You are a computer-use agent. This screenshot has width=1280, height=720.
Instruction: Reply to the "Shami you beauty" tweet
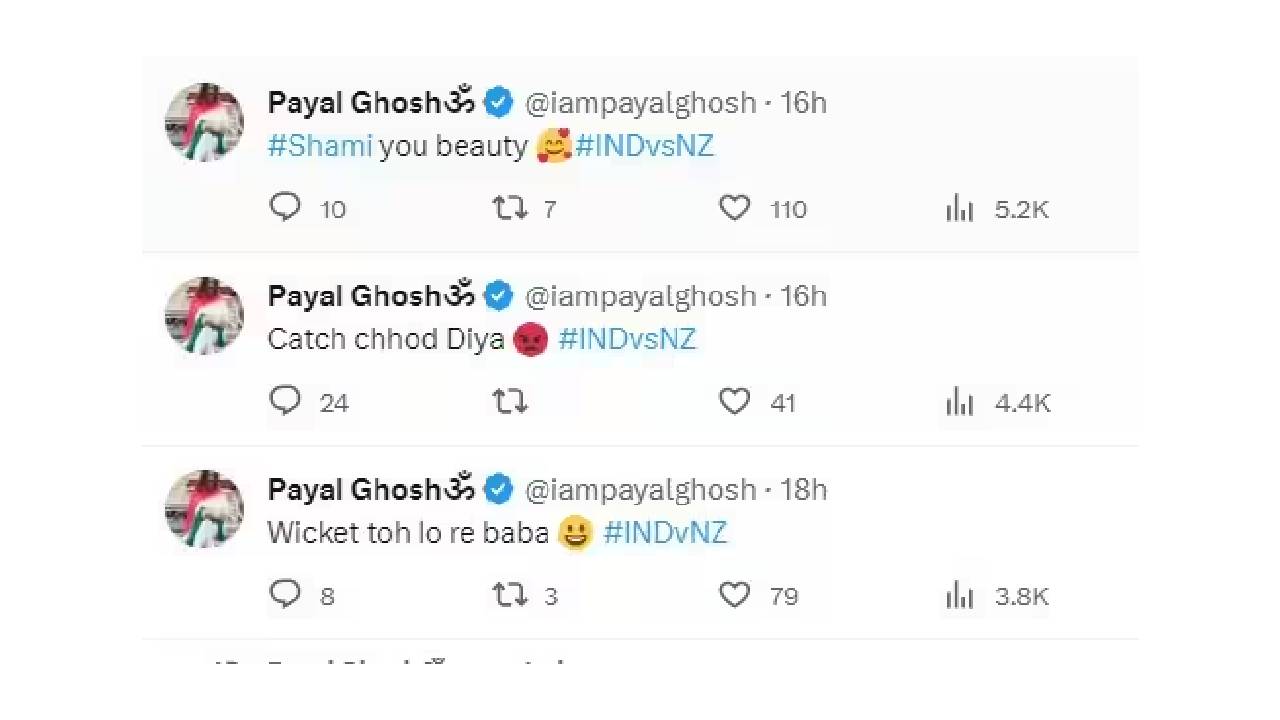pos(285,207)
